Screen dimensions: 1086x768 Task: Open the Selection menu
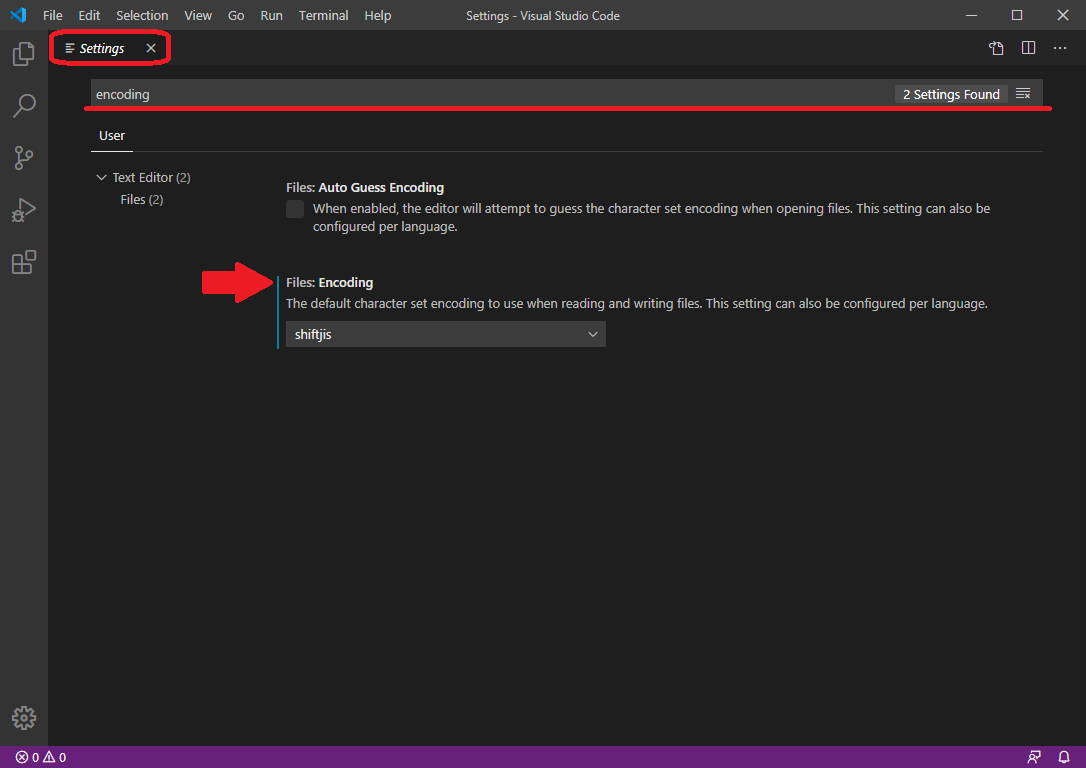coord(142,15)
